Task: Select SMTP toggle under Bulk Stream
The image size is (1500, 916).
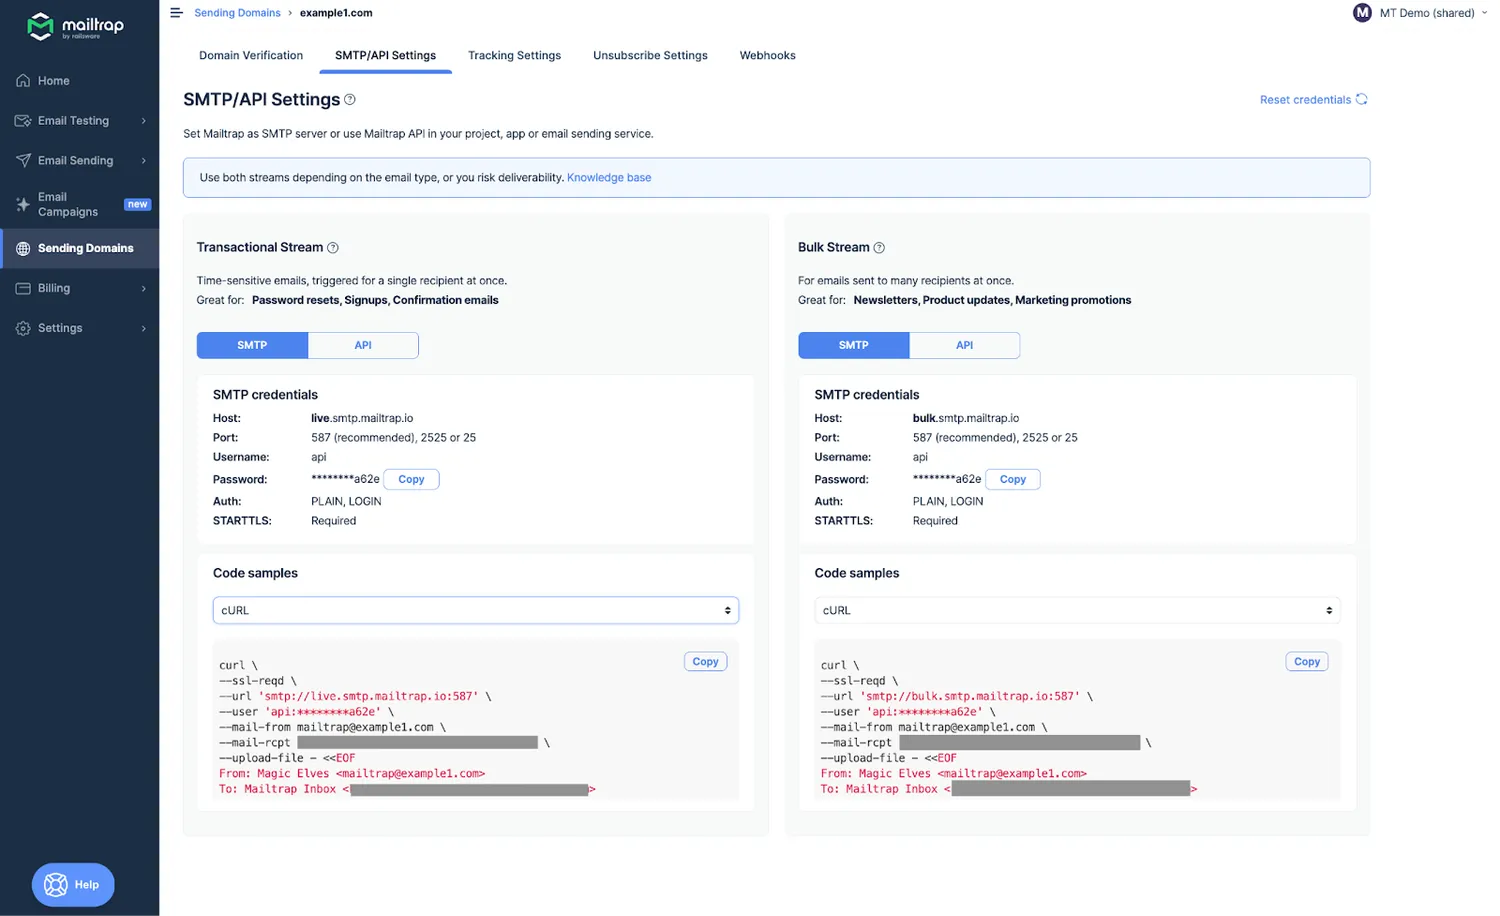Action: (854, 346)
